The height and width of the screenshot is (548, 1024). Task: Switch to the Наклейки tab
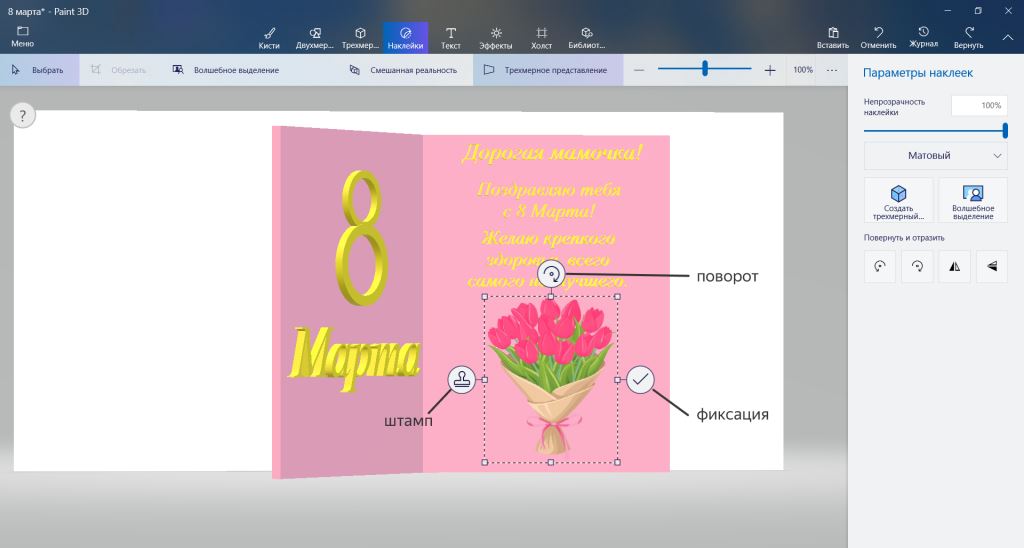pos(405,37)
